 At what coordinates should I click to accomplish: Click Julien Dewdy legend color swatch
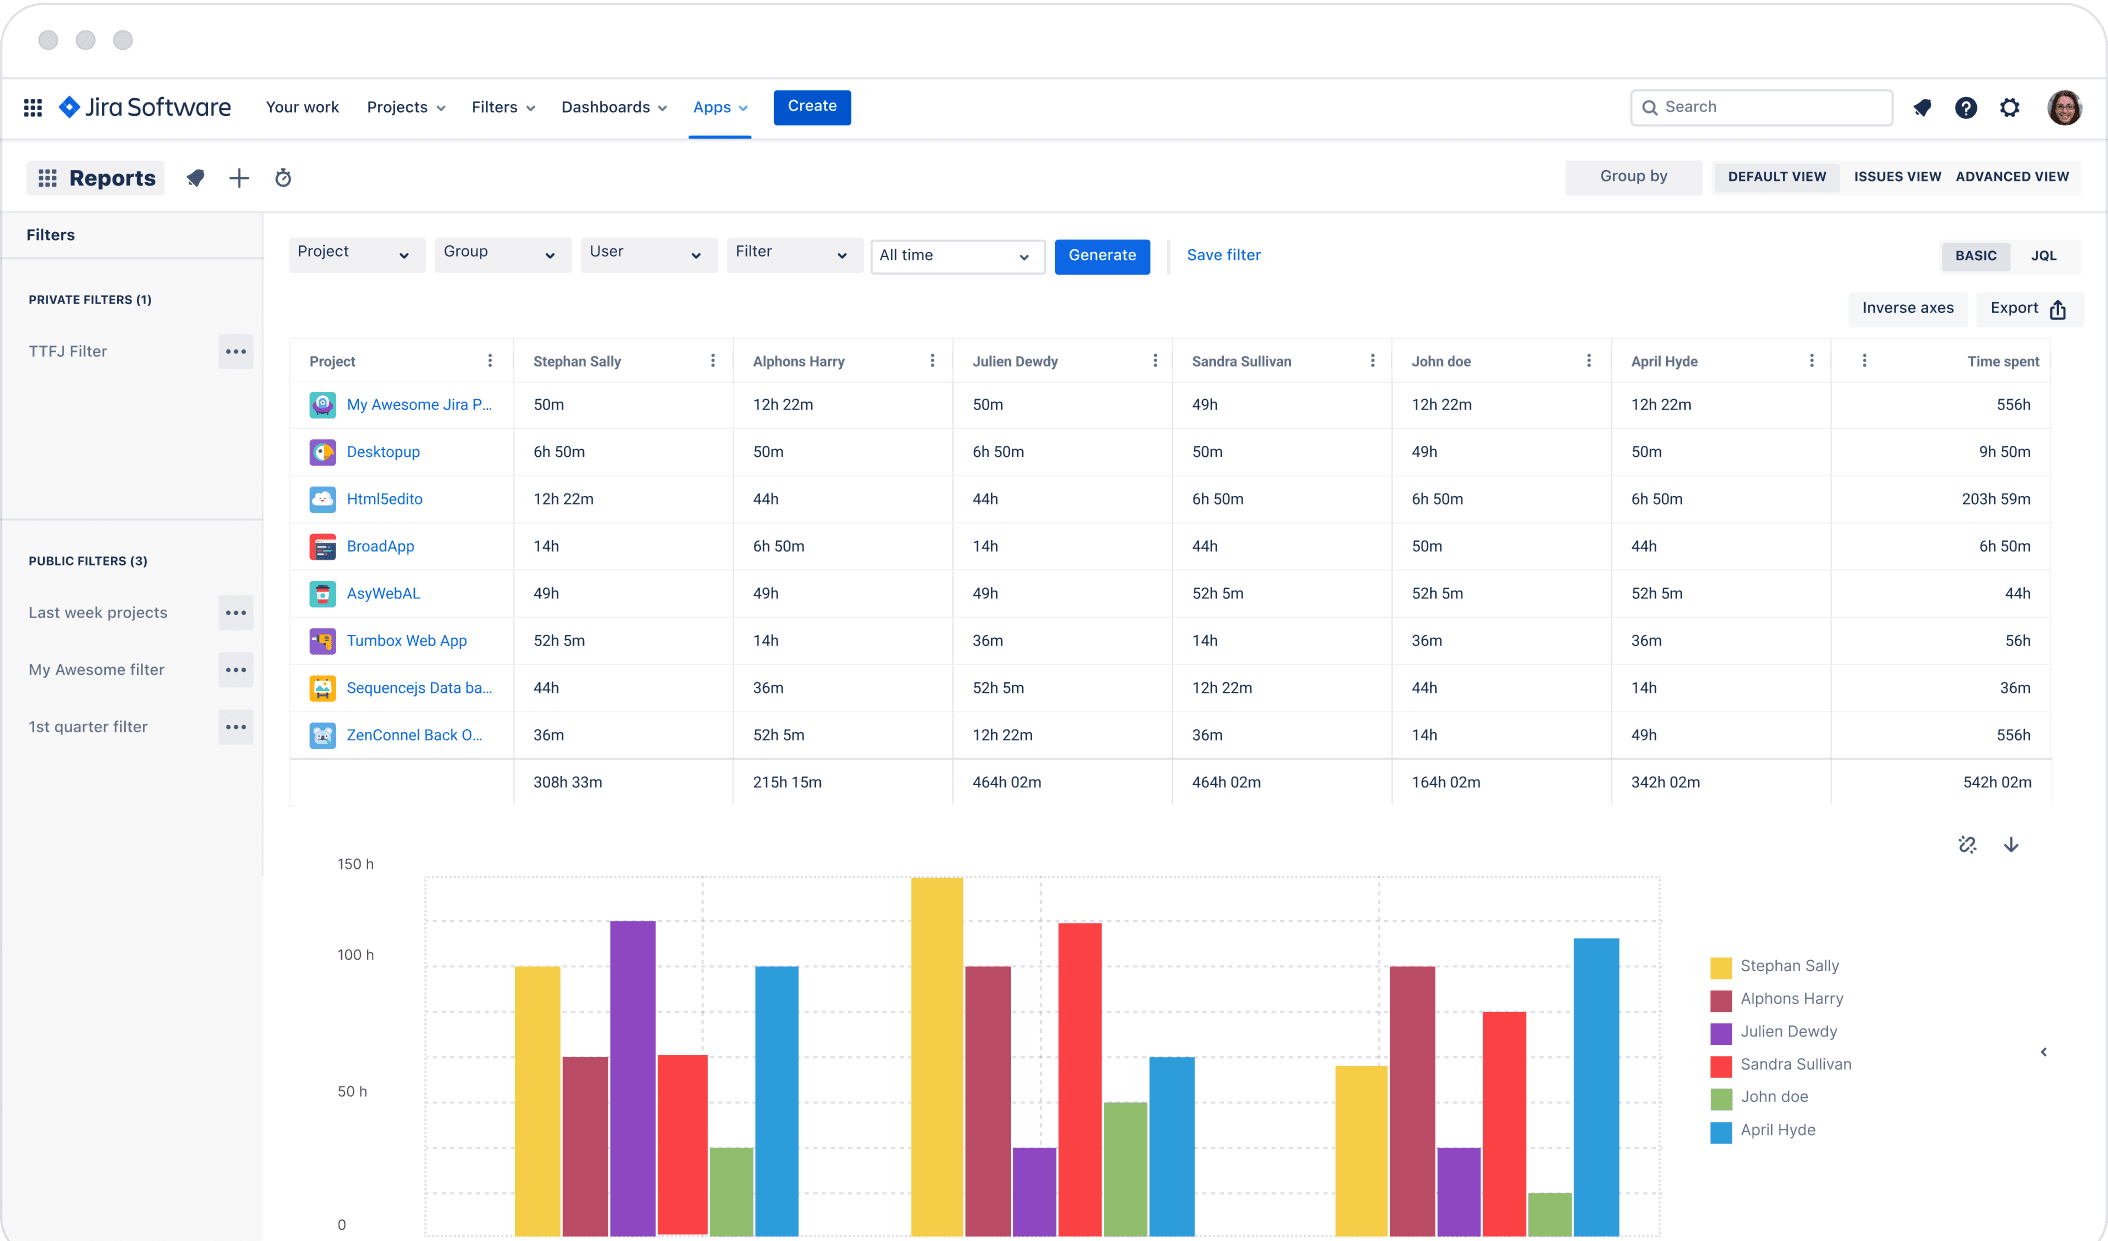pos(1721,1033)
